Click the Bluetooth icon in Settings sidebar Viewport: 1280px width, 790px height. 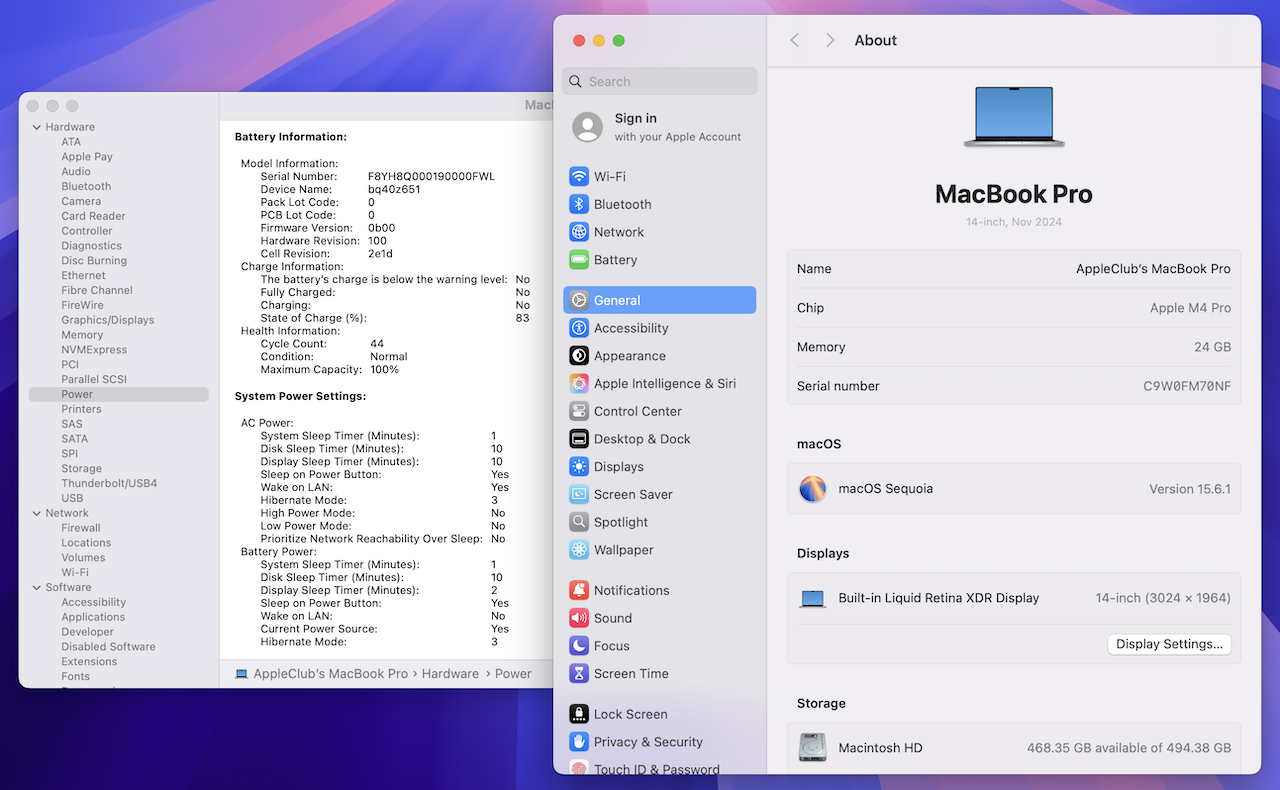point(579,204)
